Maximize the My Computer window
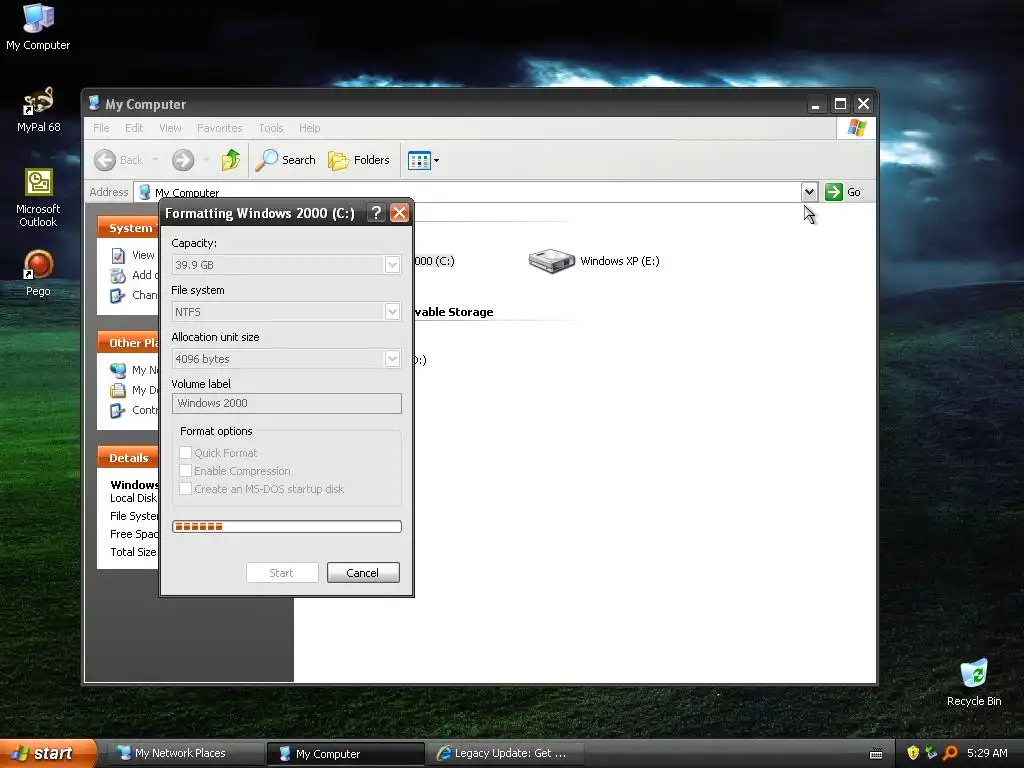Screen dimensions: 1024x768 tap(840, 104)
